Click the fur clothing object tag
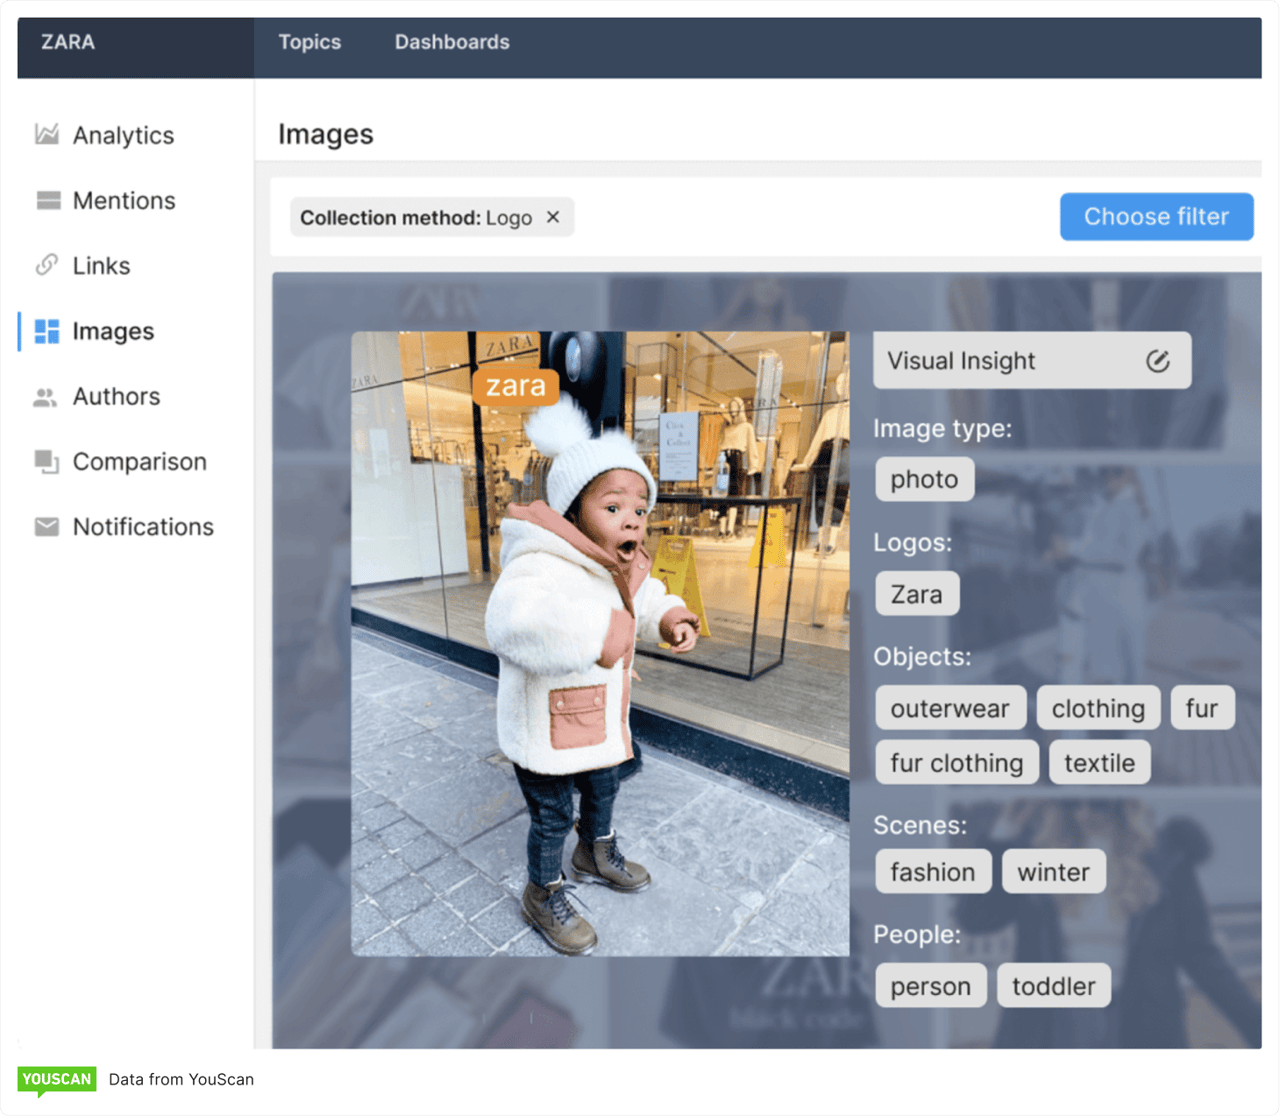Image resolution: width=1280 pixels, height=1116 pixels. pos(956,762)
